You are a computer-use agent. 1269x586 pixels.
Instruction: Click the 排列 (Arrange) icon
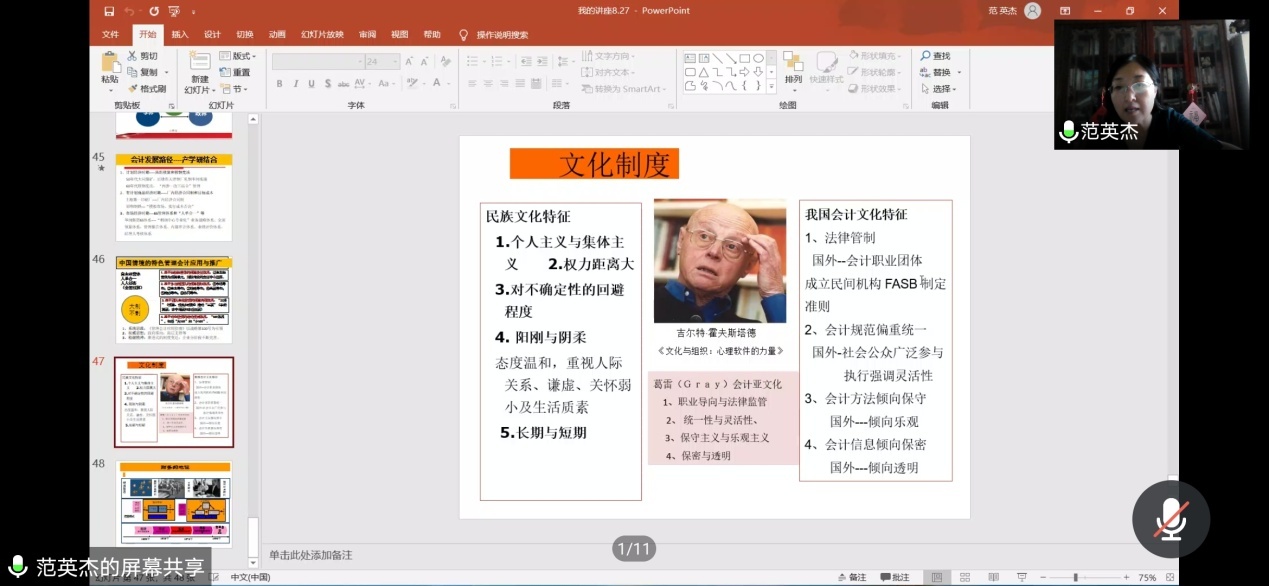coord(794,63)
